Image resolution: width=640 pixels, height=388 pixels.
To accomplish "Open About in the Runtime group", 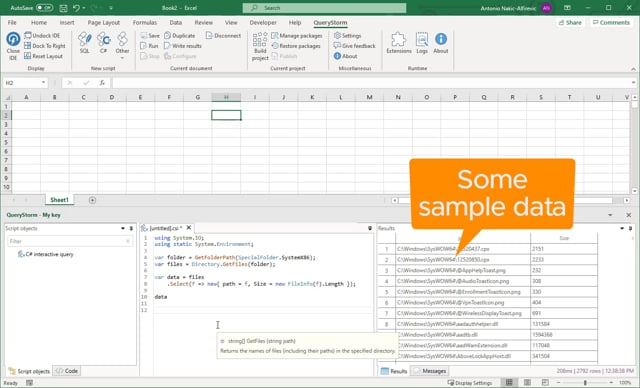I will pyautogui.click(x=441, y=43).
